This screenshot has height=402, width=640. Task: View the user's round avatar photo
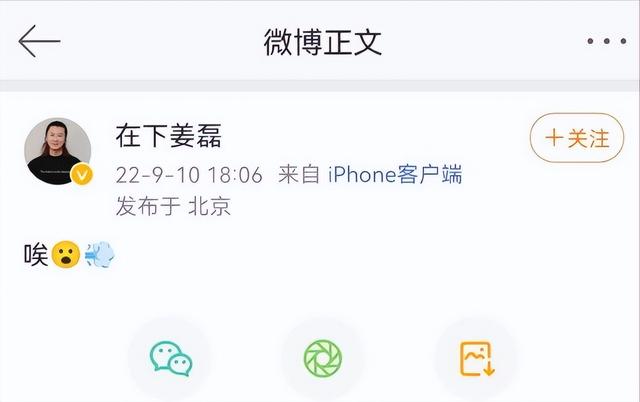click(58, 151)
